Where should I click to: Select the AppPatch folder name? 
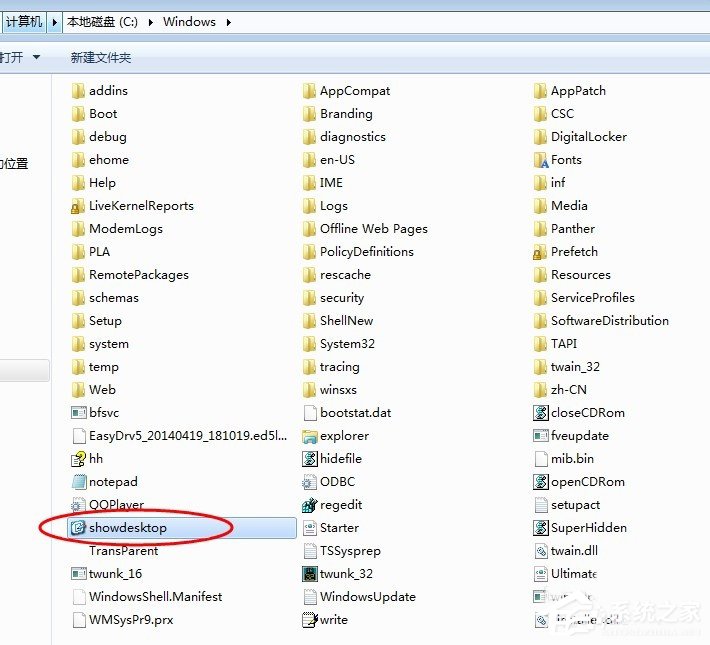[x=578, y=91]
